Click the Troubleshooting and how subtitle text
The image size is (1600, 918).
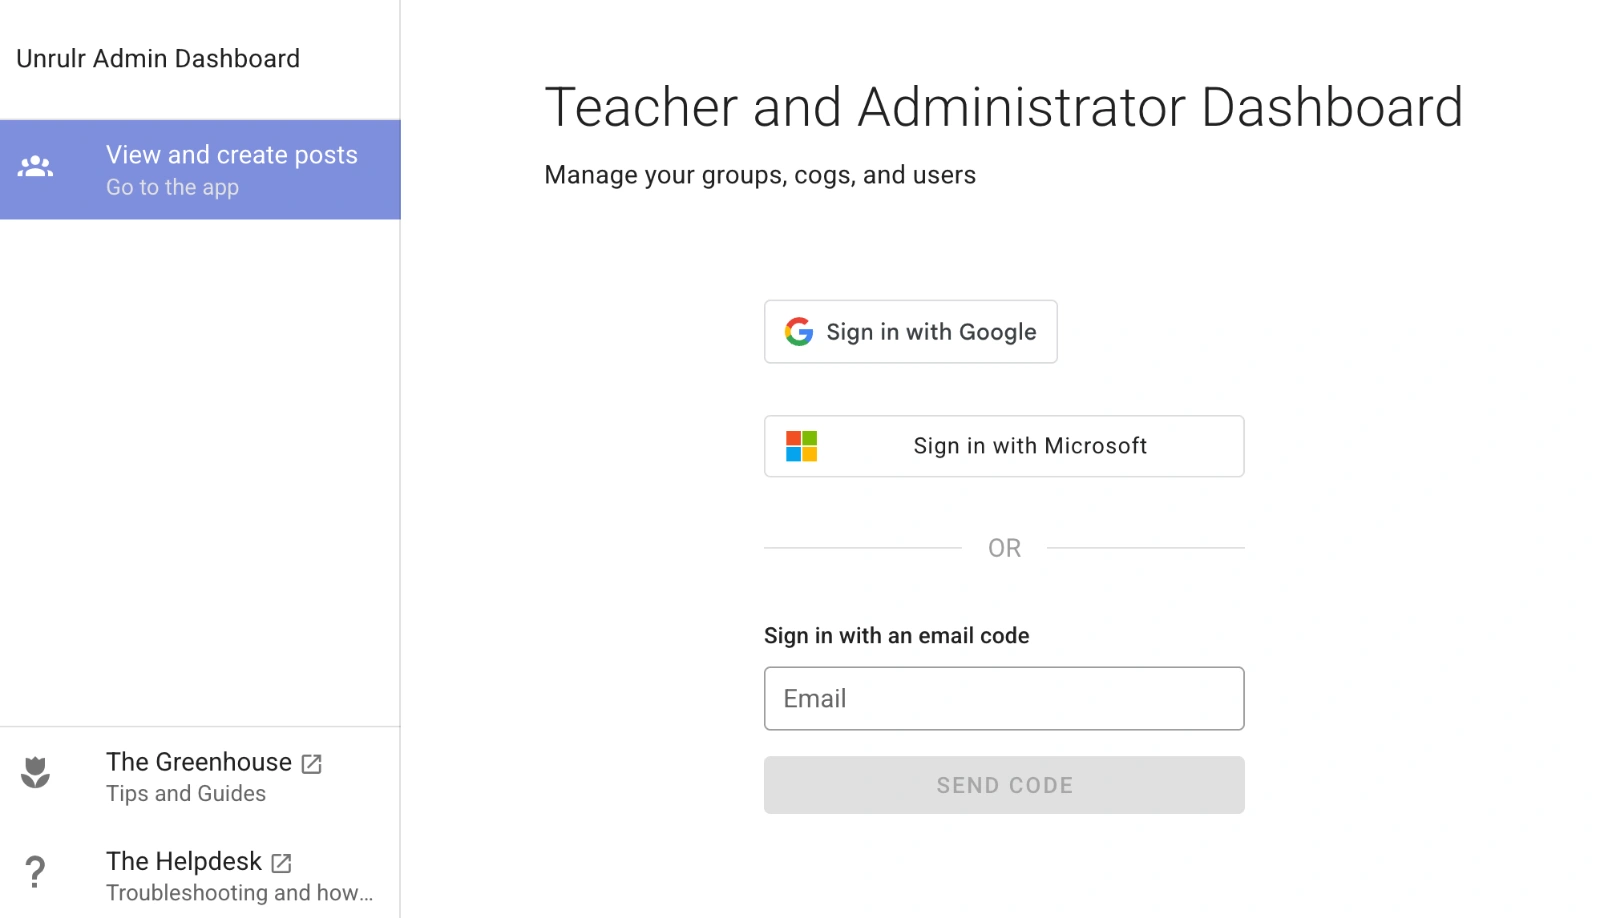click(x=239, y=893)
